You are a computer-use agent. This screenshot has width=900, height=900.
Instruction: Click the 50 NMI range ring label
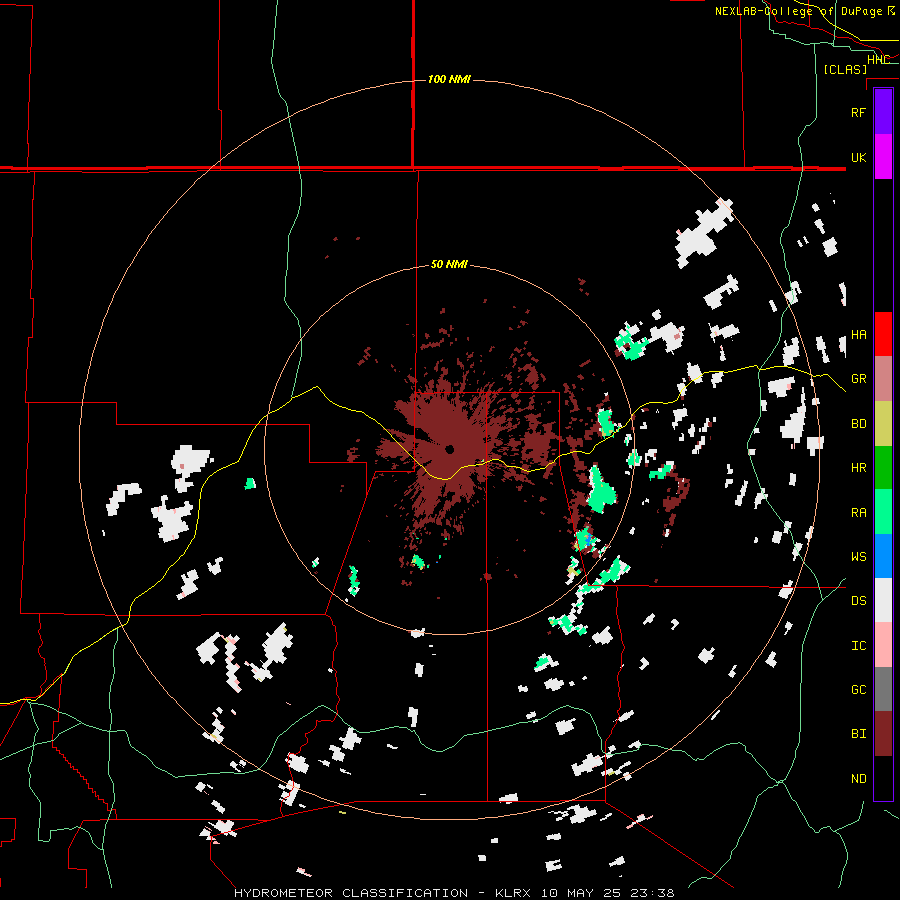(x=449, y=265)
